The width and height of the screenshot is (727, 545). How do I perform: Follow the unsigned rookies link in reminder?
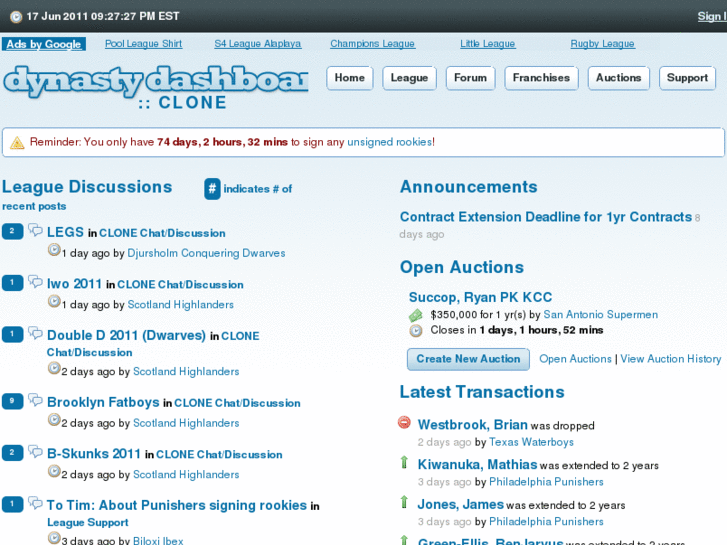pos(389,142)
